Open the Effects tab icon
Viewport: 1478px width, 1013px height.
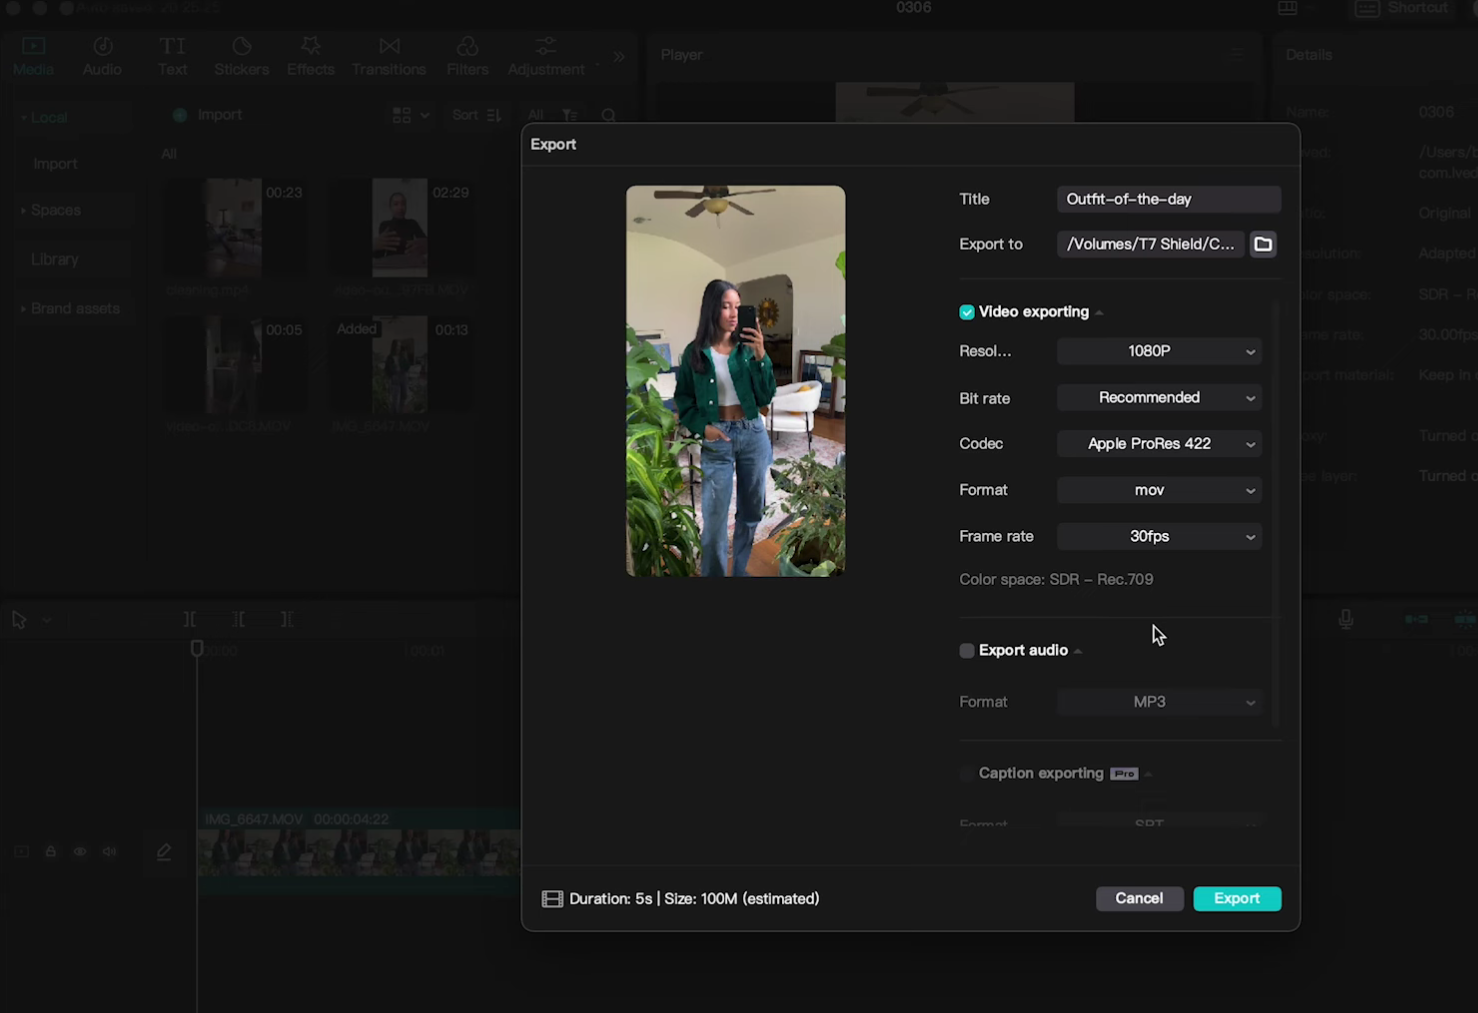(x=310, y=47)
